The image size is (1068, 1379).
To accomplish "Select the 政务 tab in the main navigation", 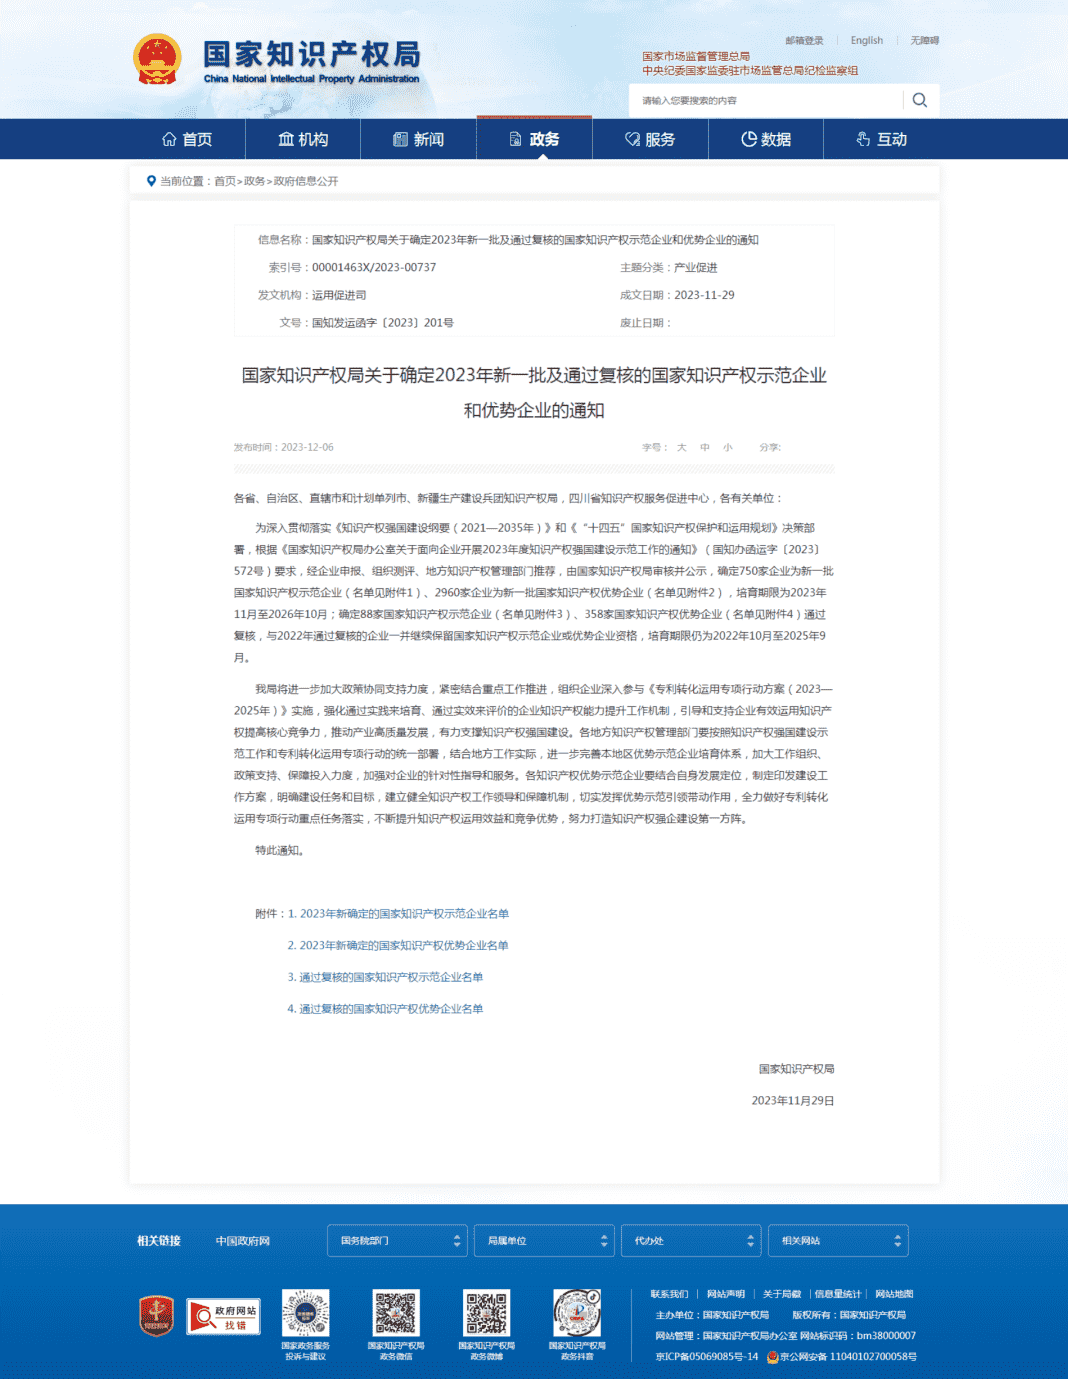I will tap(534, 139).
